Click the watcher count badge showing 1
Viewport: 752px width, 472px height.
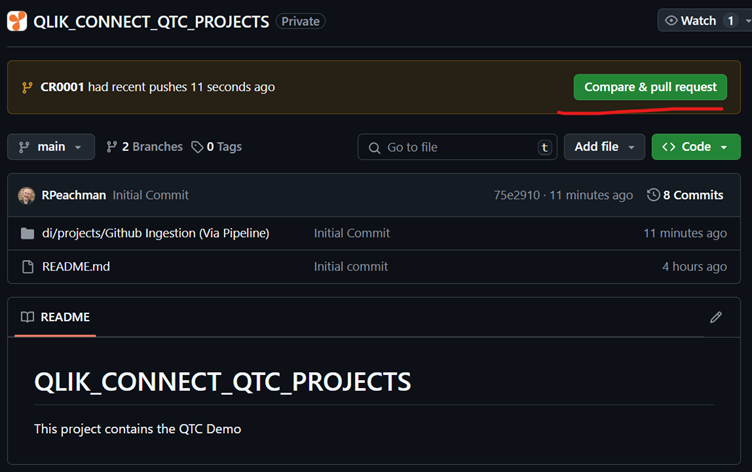pyautogui.click(x=730, y=21)
